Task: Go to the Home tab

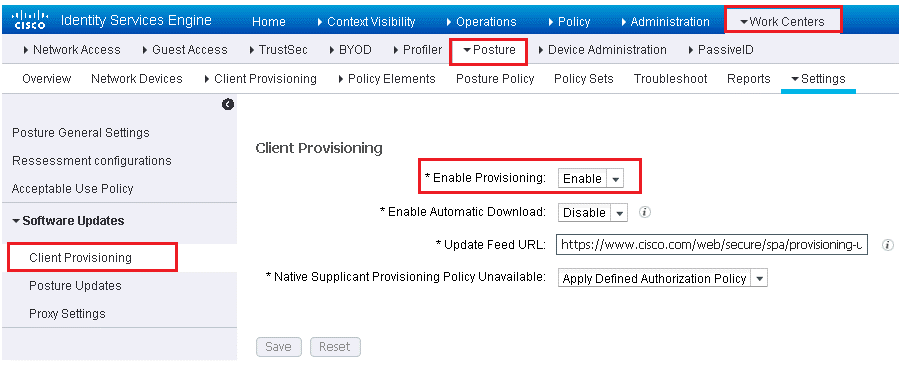Action: pos(269,22)
